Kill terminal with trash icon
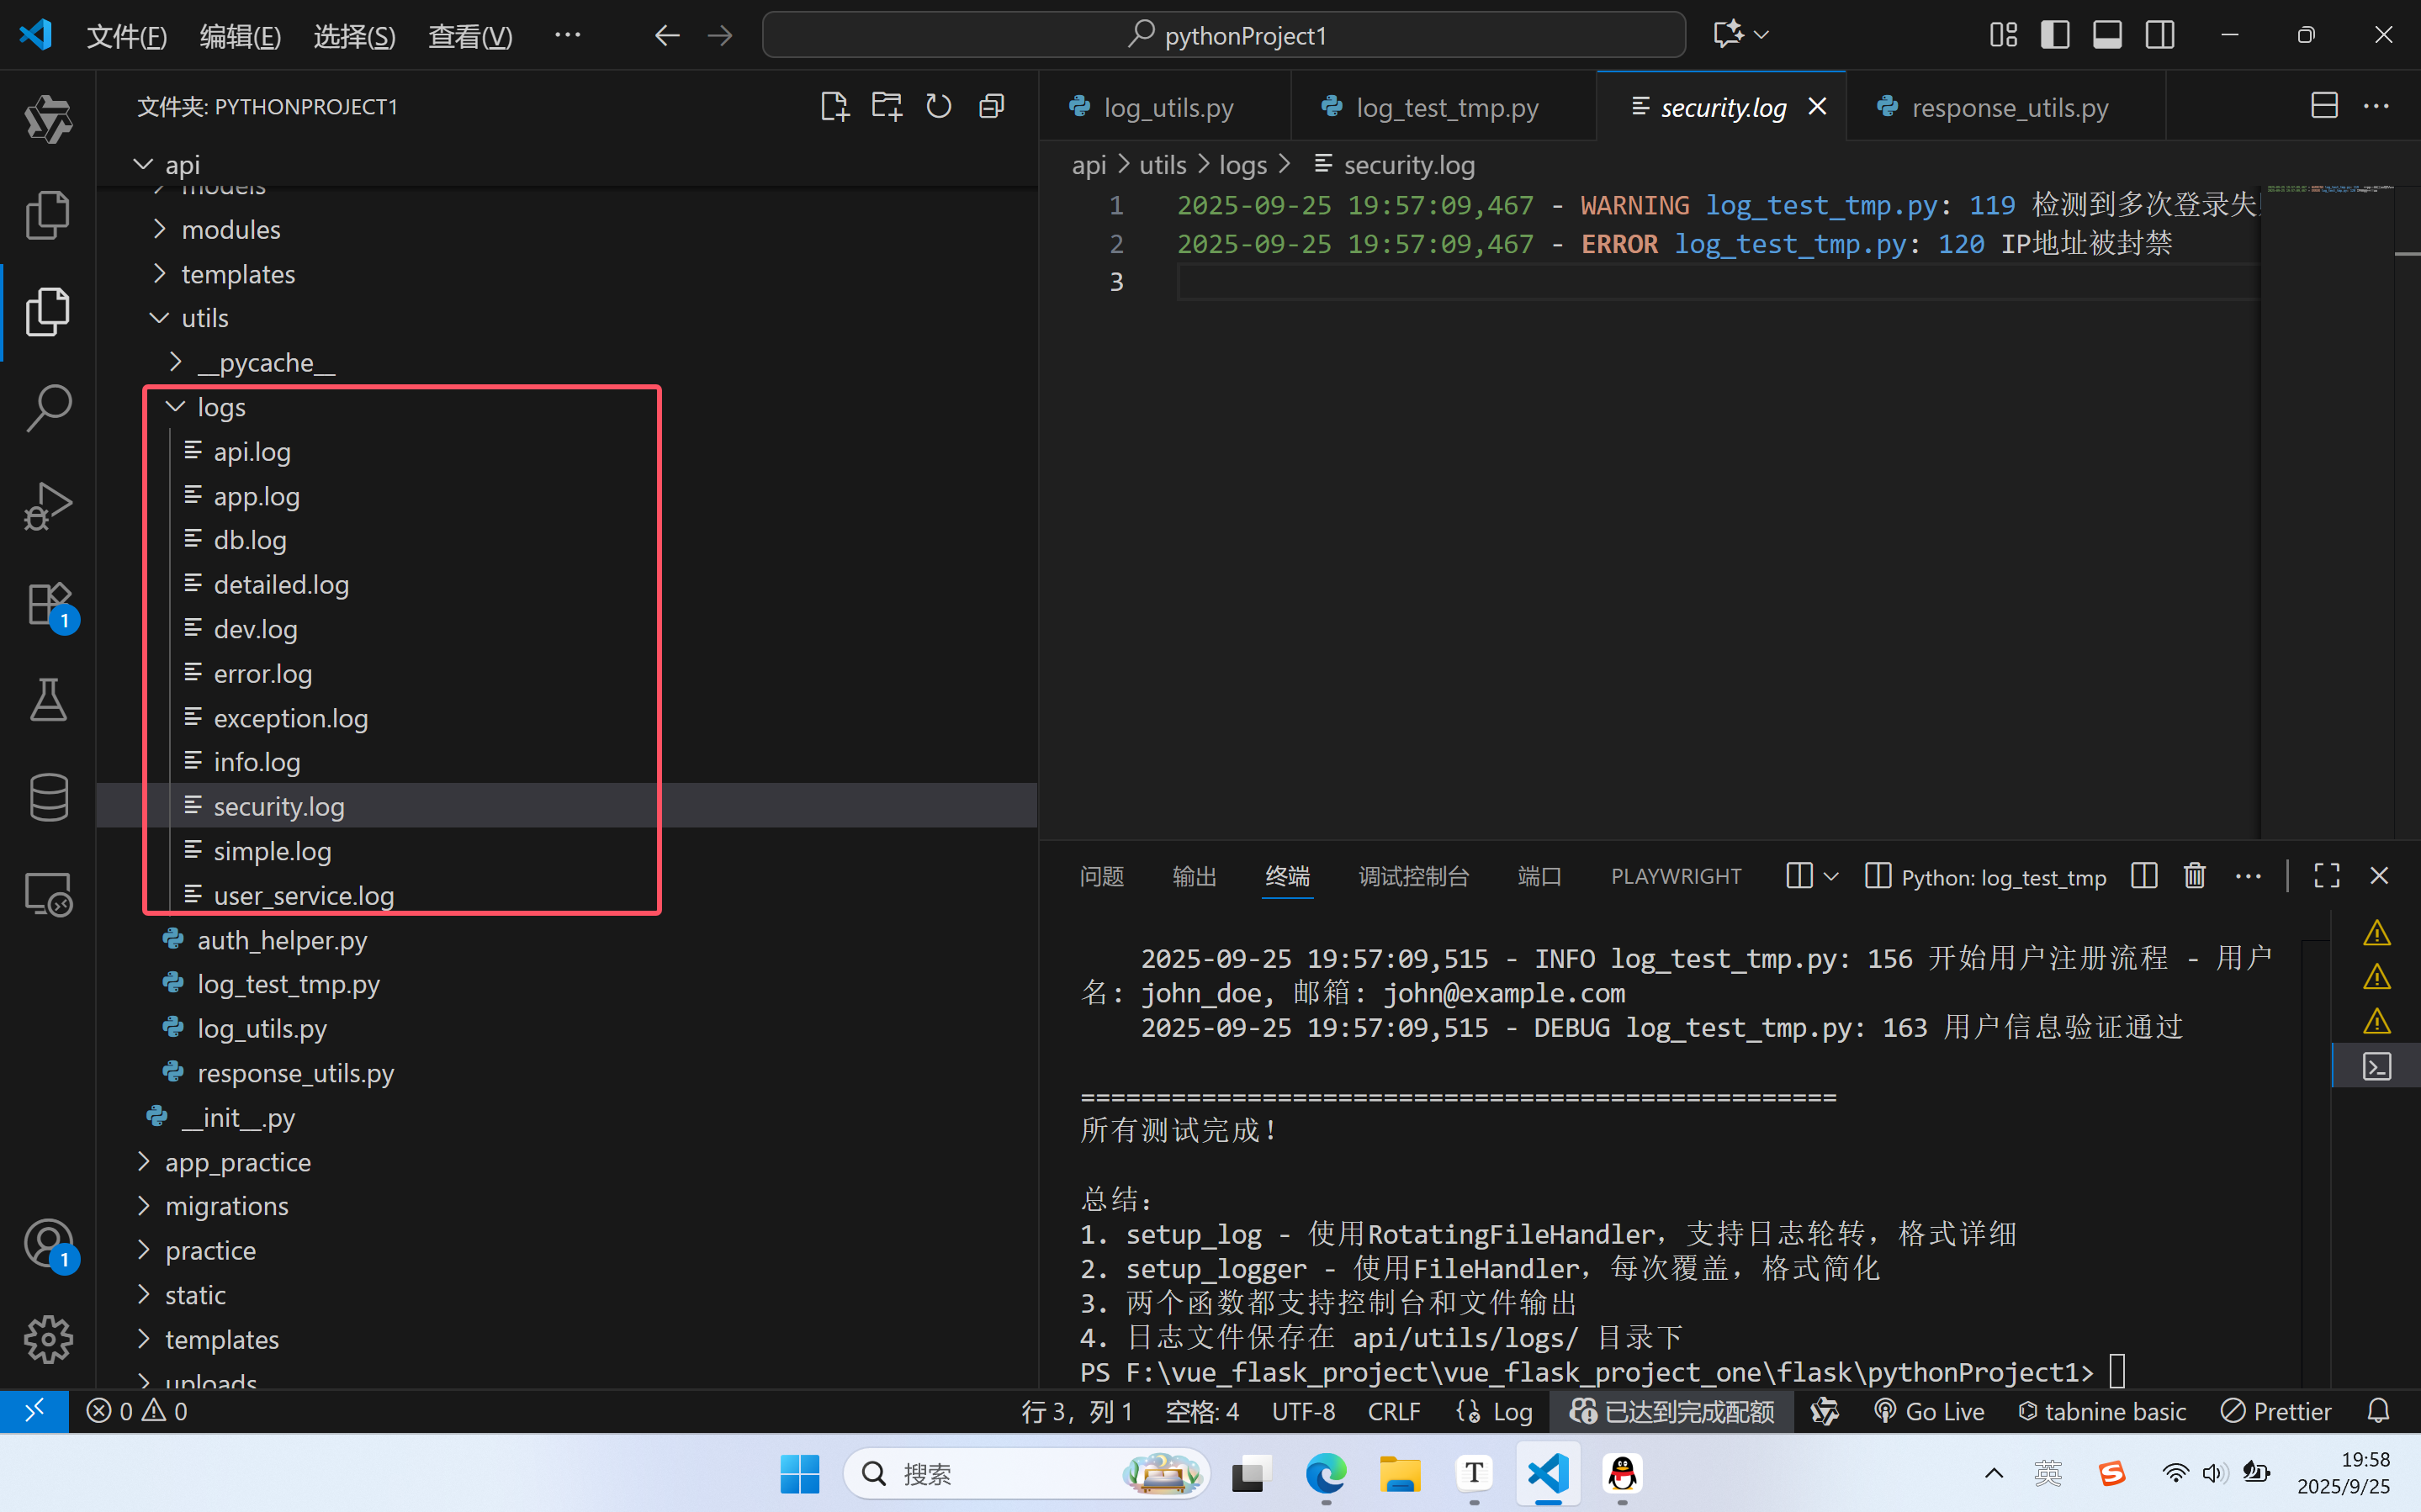This screenshot has width=2421, height=1512. click(x=2194, y=876)
